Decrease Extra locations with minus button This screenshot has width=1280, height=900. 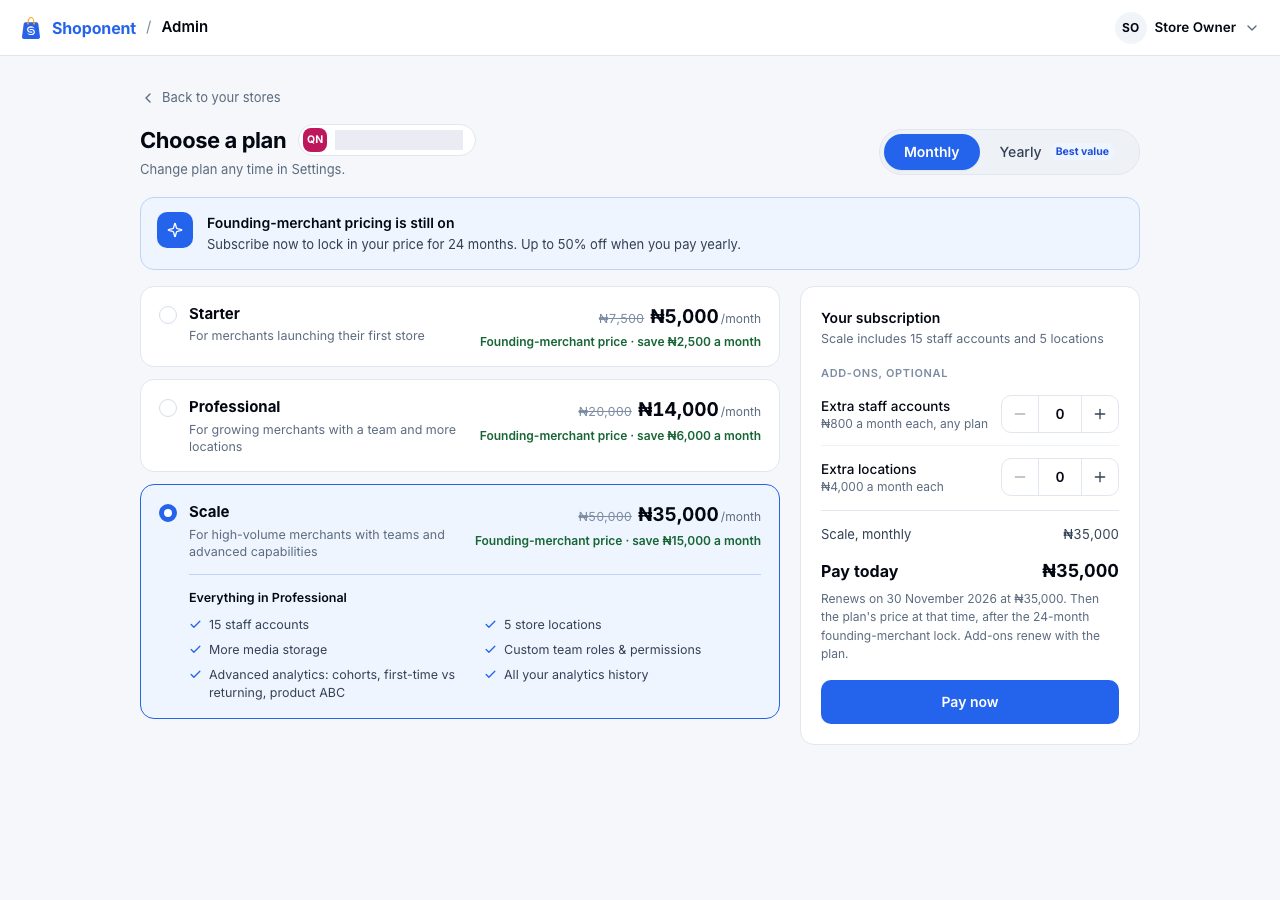click(1020, 477)
